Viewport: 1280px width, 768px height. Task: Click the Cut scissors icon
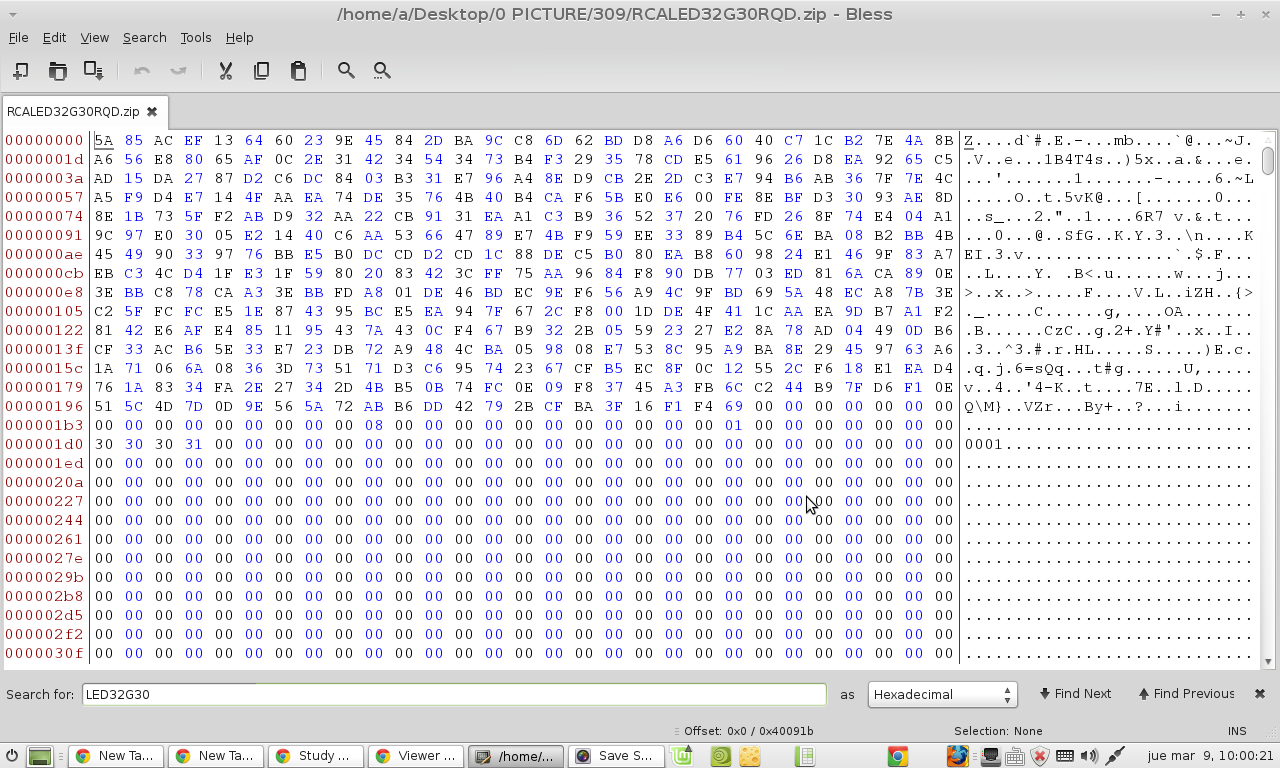pos(225,70)
